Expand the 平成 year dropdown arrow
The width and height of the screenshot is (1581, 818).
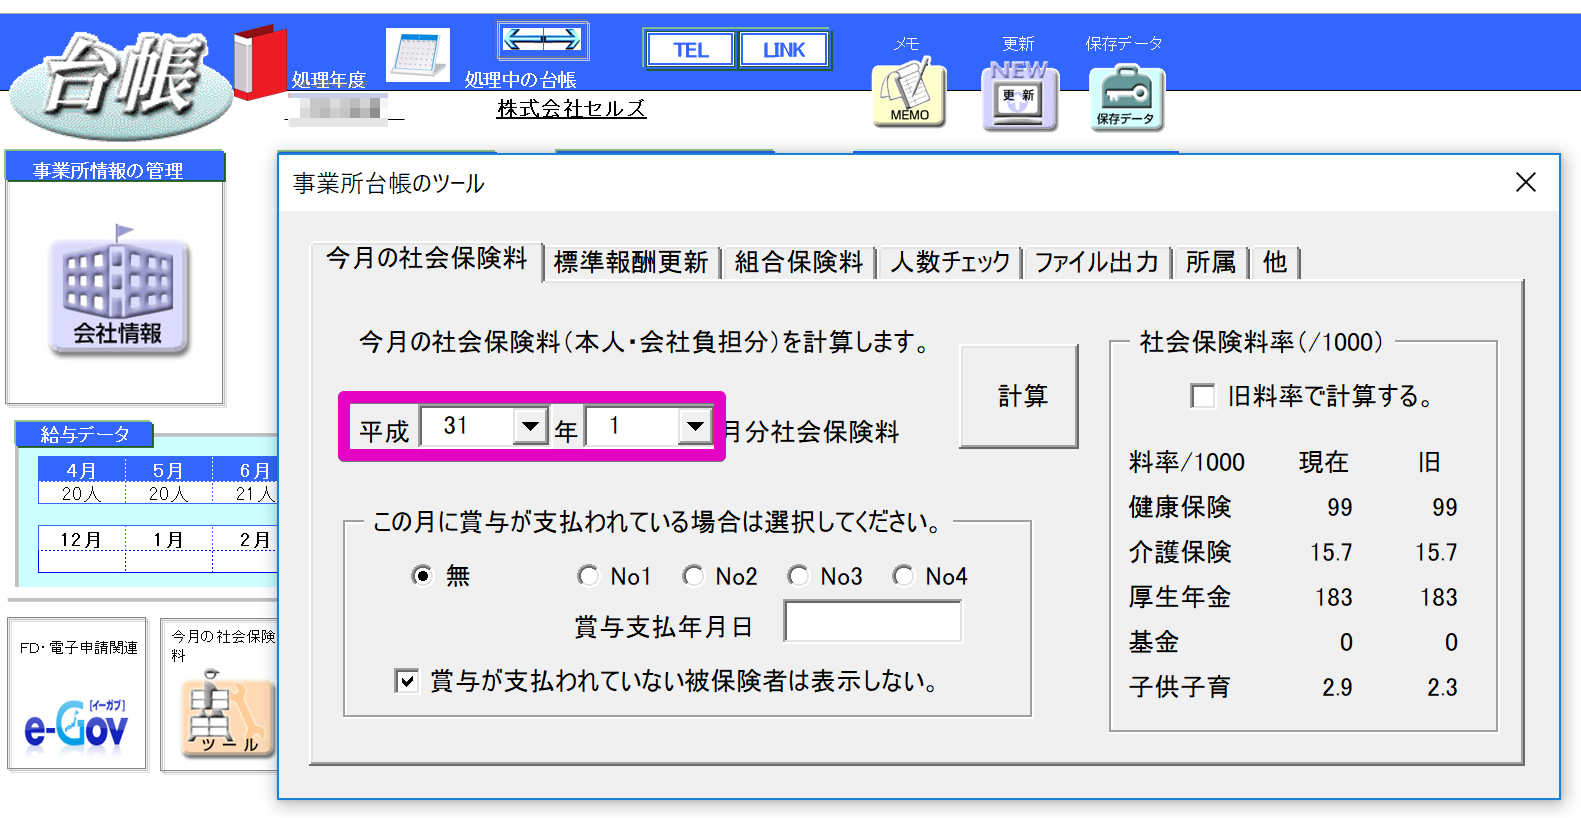coord(531,426)
